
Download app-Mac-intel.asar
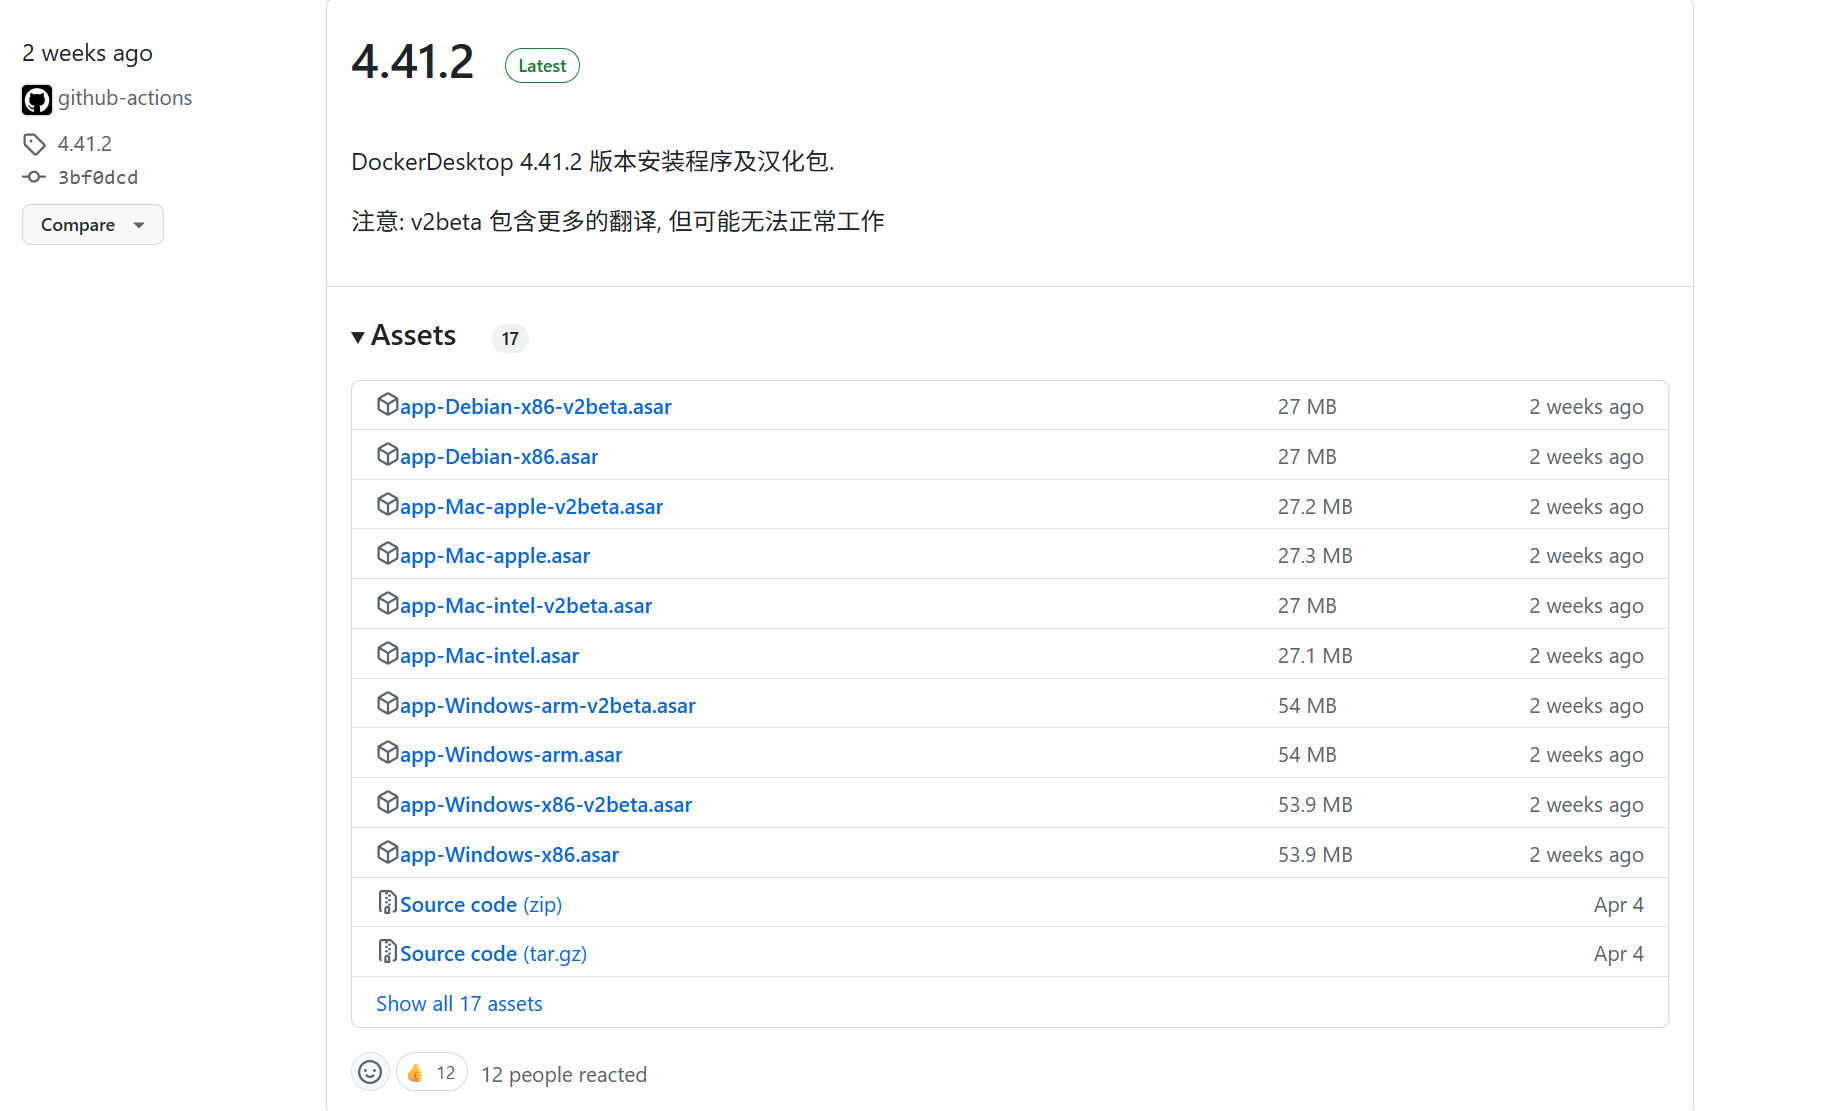point(489,656)
